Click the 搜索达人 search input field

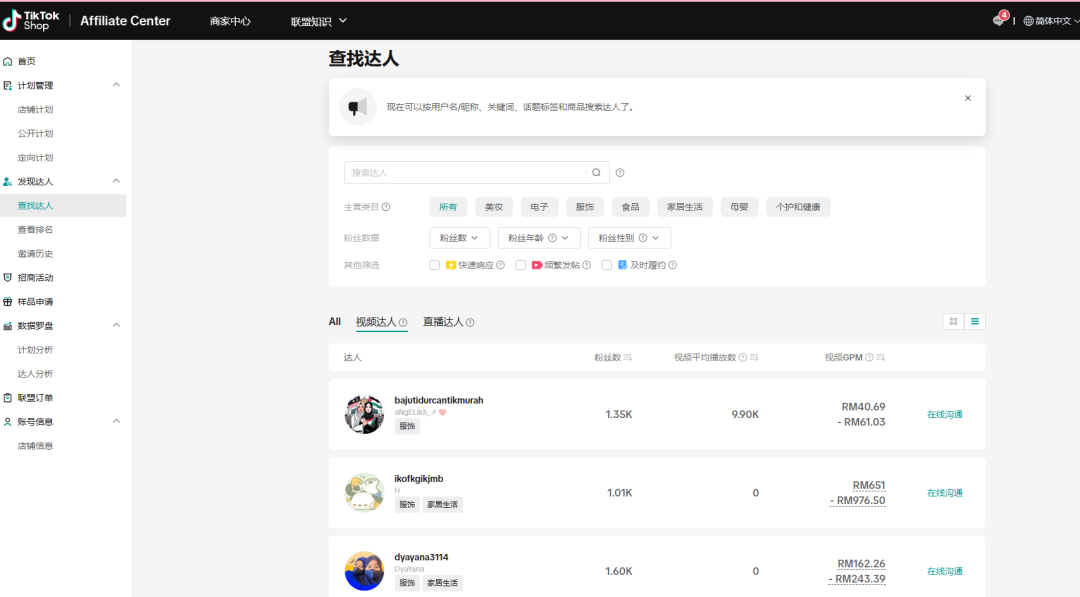pyautogui.click(x=465, y=173)
